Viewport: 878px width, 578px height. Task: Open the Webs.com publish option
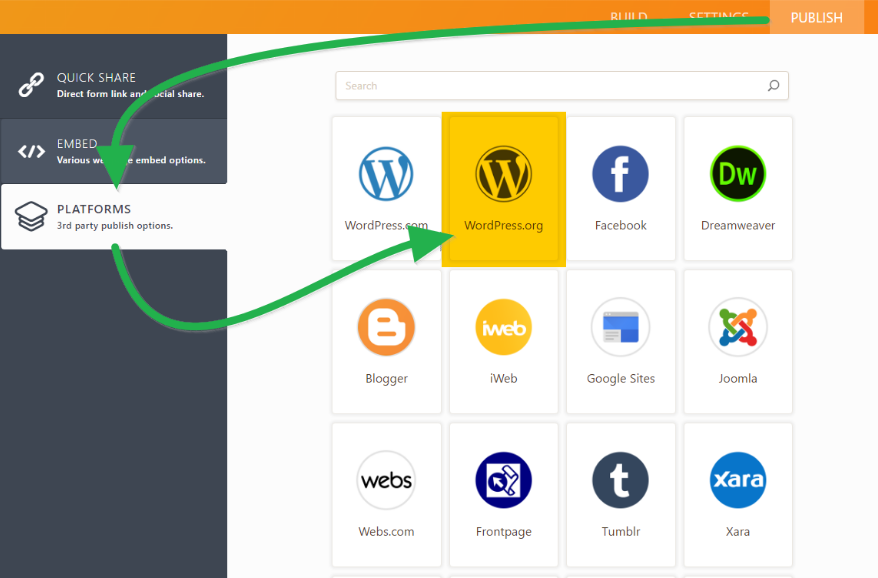click(x=386, y=481)
